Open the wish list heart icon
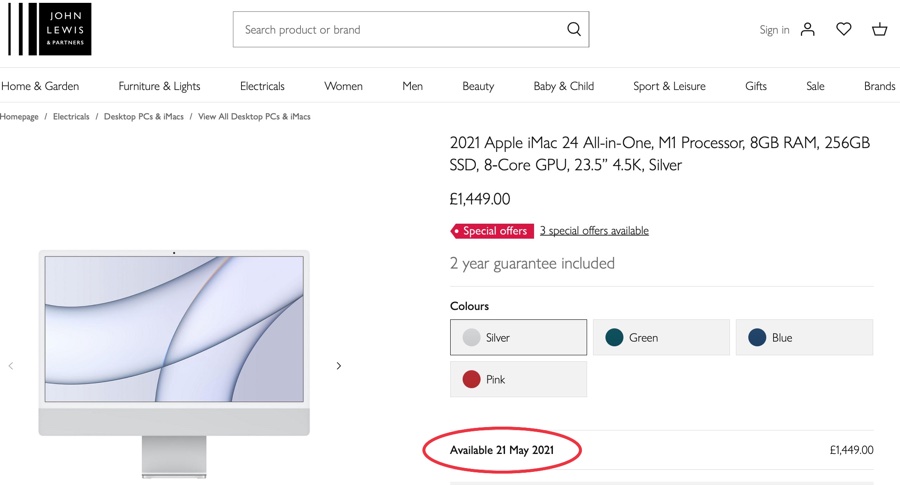Image resolution: width=900 pixels, height=485 pixels. tap(844, 29)
